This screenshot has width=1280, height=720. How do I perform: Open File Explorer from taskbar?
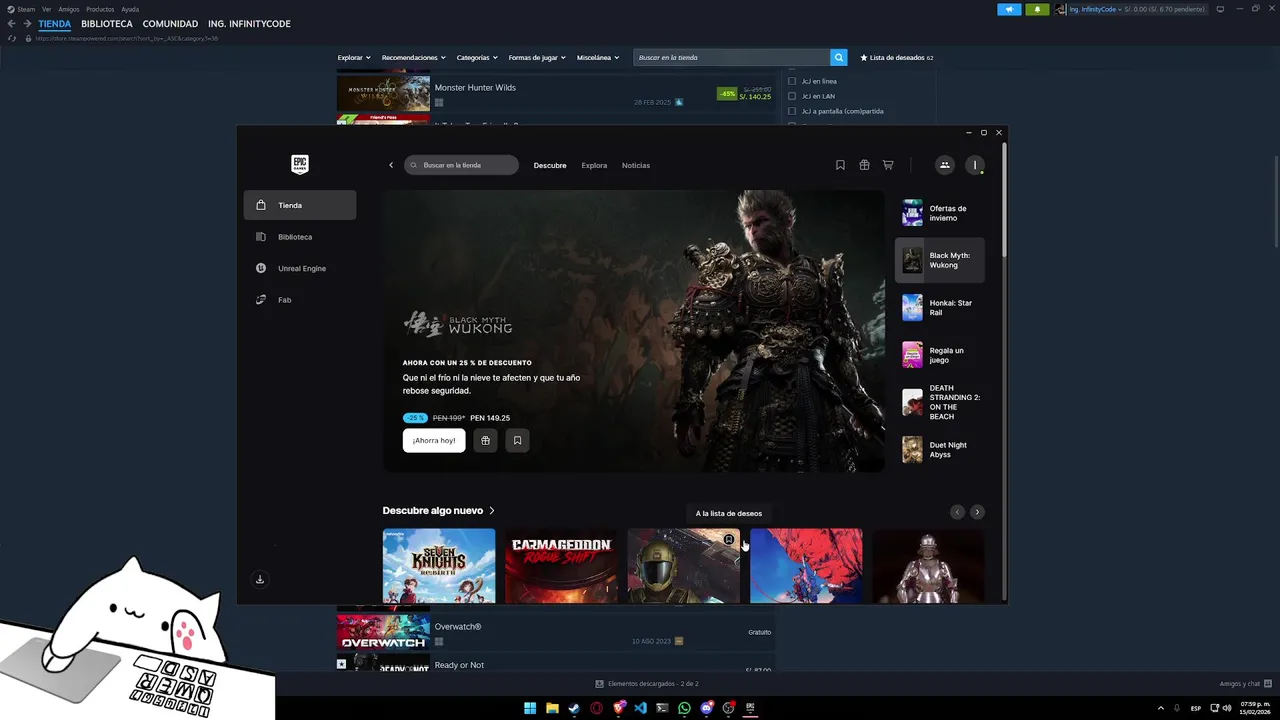pyautogui.click(x=552, y=708)
